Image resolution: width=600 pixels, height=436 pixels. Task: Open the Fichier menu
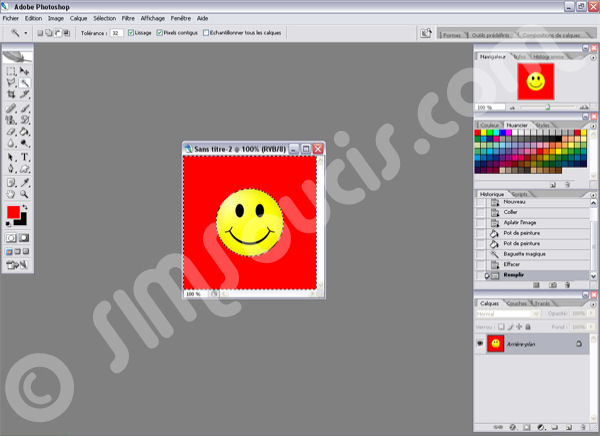click(11, 18)
